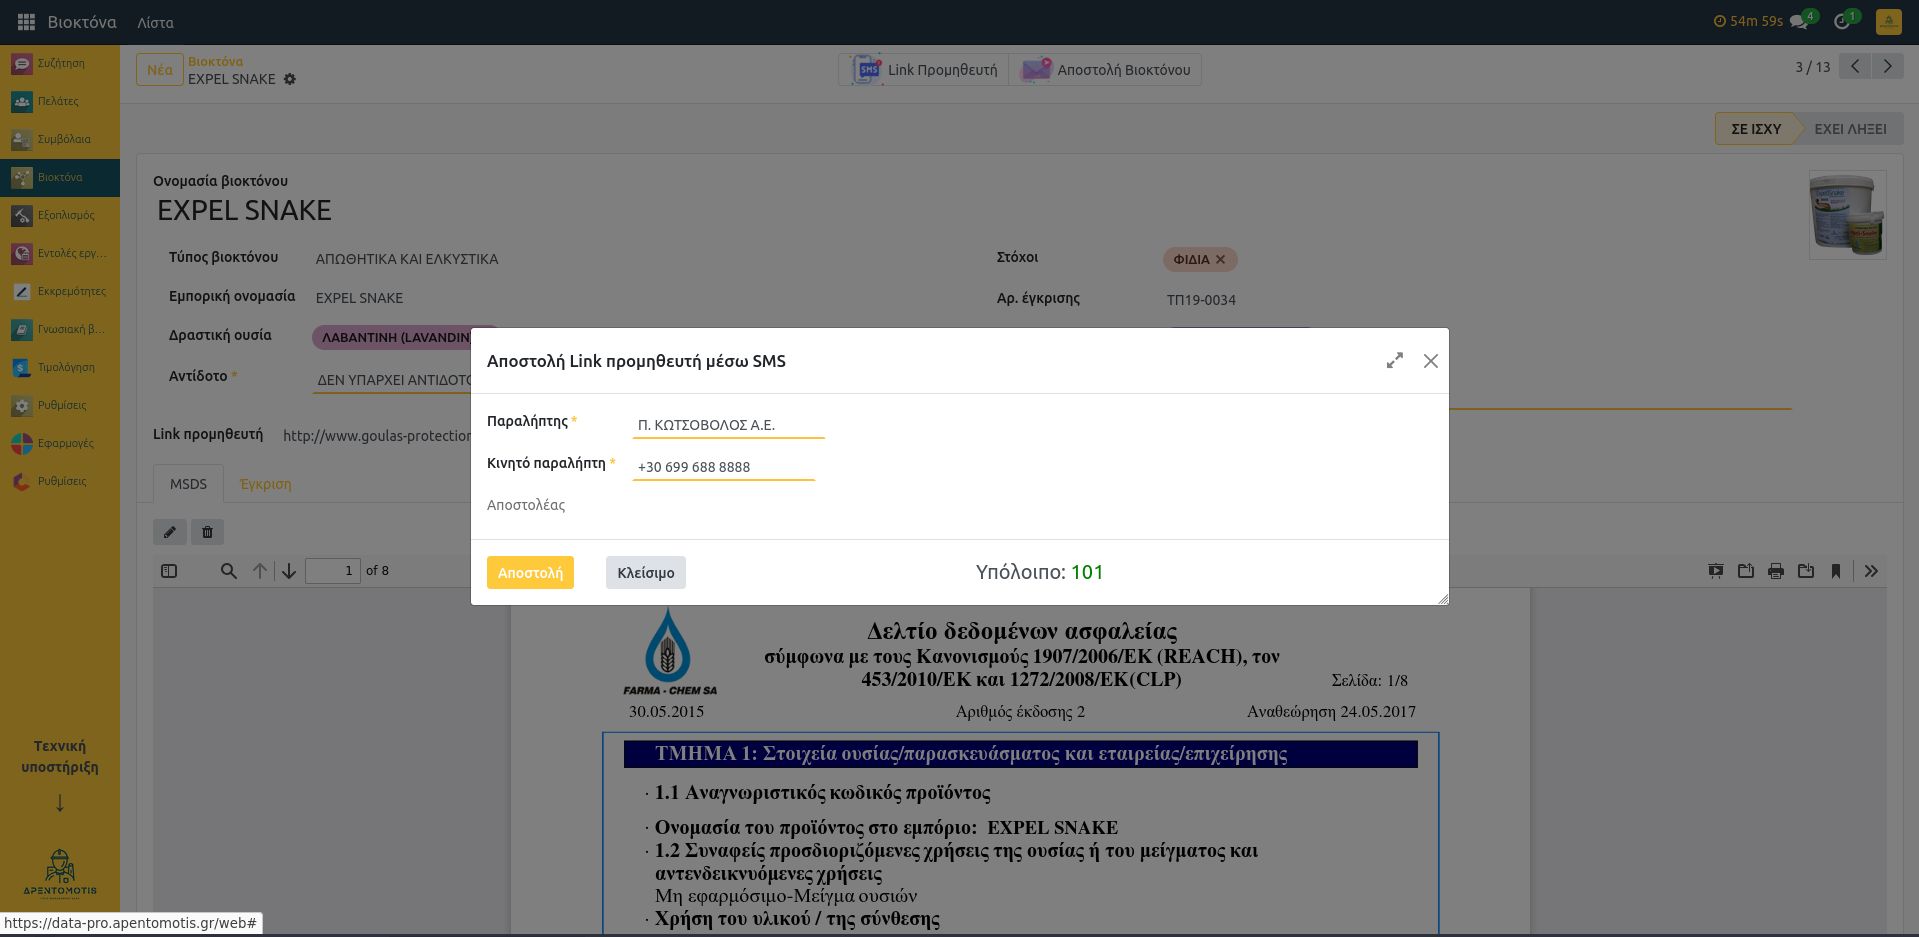
Task: Click the pencil edit icon above the PDF
Action: pos(170,532)
